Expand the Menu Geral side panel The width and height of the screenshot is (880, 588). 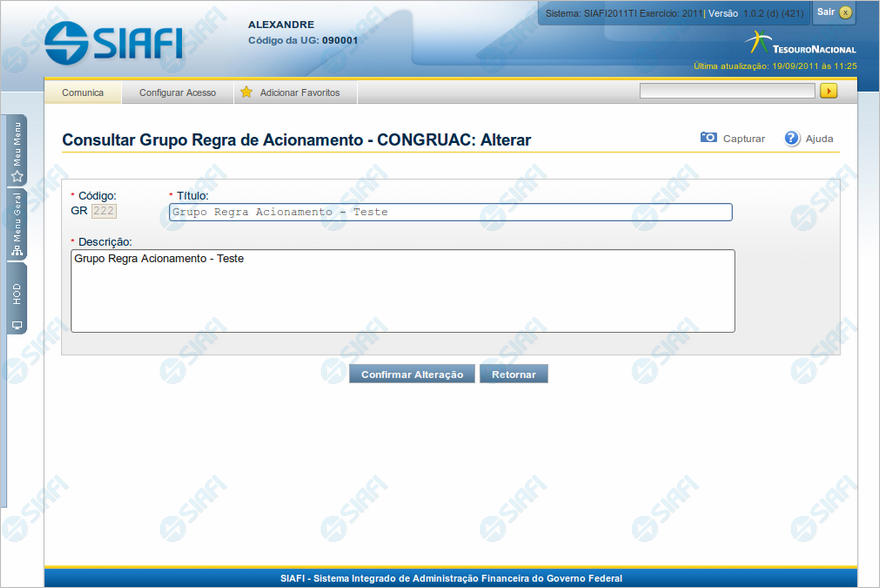[x=16, y=224]
